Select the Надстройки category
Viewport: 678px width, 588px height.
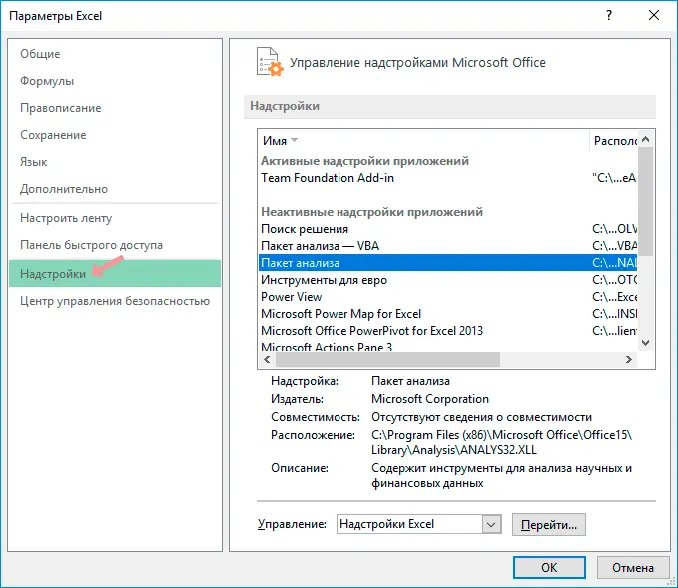click(x=115, y=273)
